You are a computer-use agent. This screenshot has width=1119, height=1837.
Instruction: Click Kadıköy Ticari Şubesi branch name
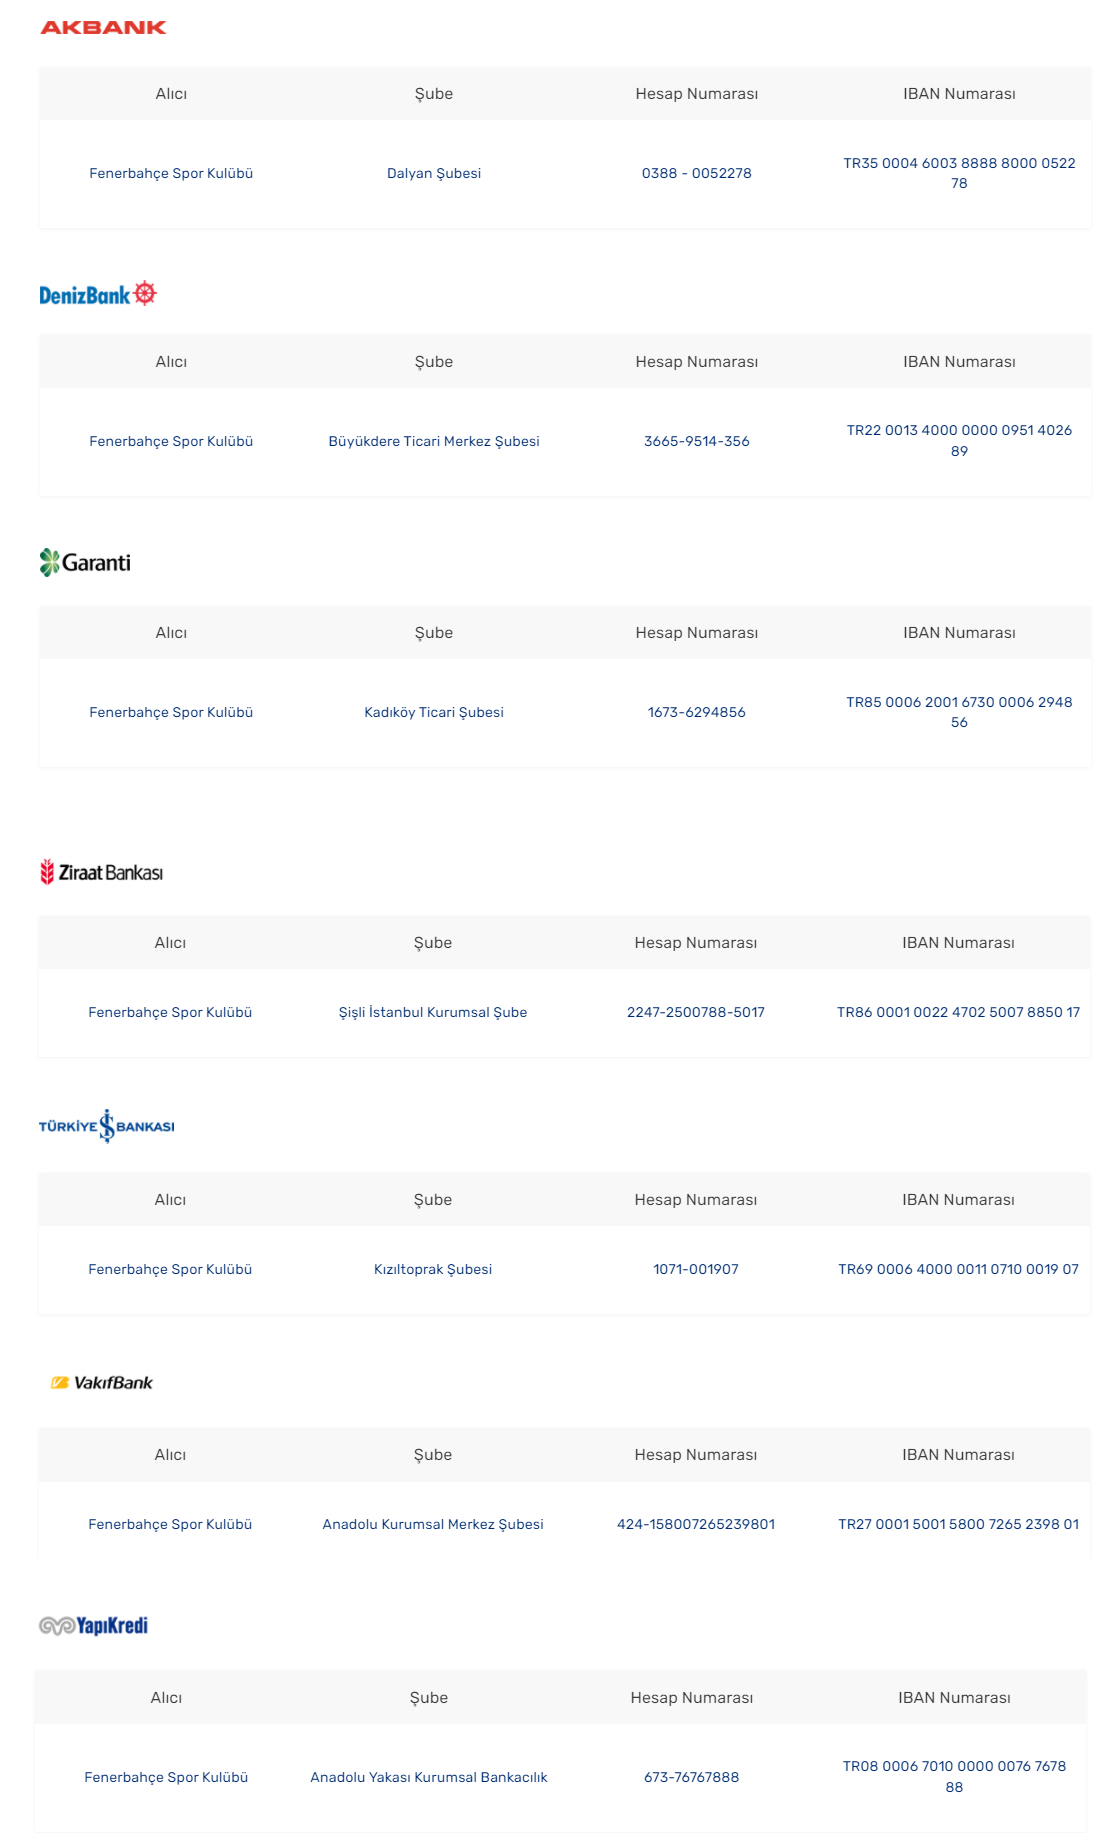(x=434, y=712)
